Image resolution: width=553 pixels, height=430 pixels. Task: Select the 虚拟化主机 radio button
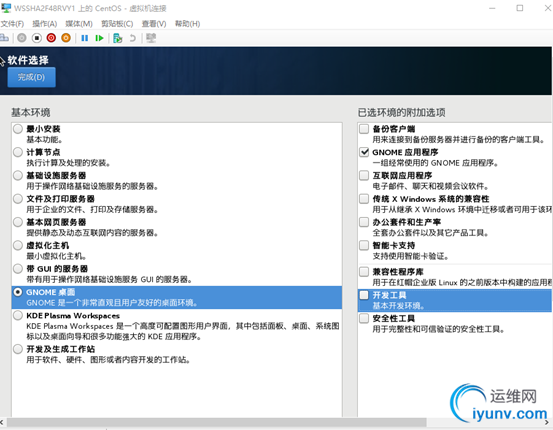18,245
